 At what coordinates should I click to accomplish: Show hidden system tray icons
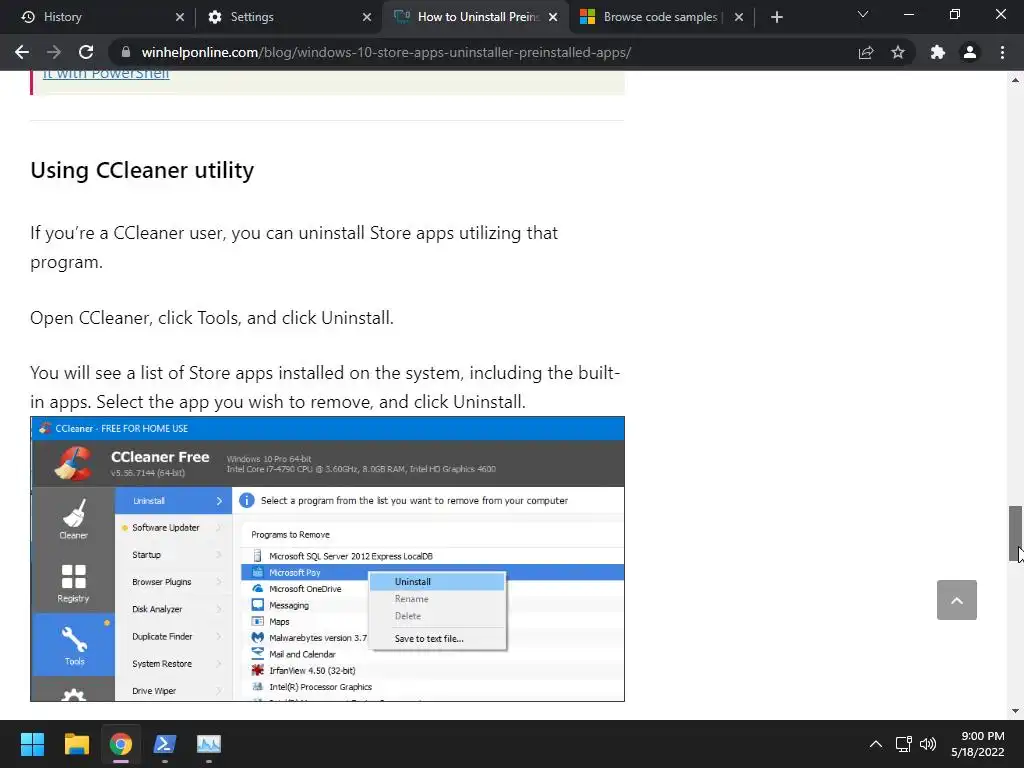pos(876,744)
